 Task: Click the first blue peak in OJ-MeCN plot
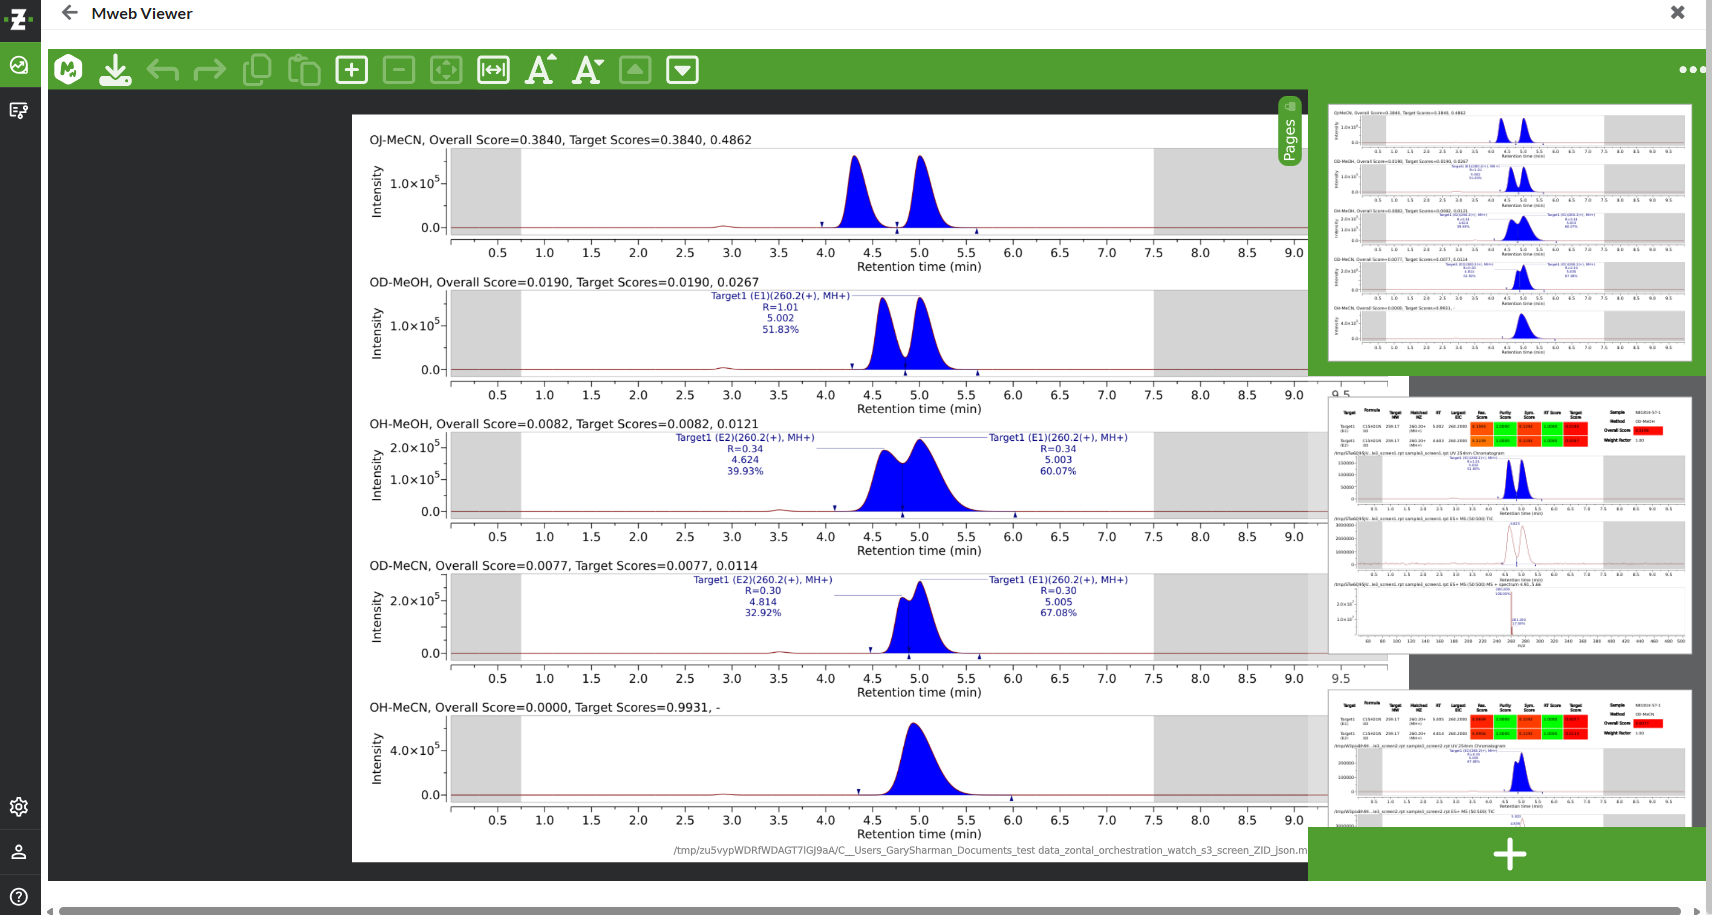857,197
